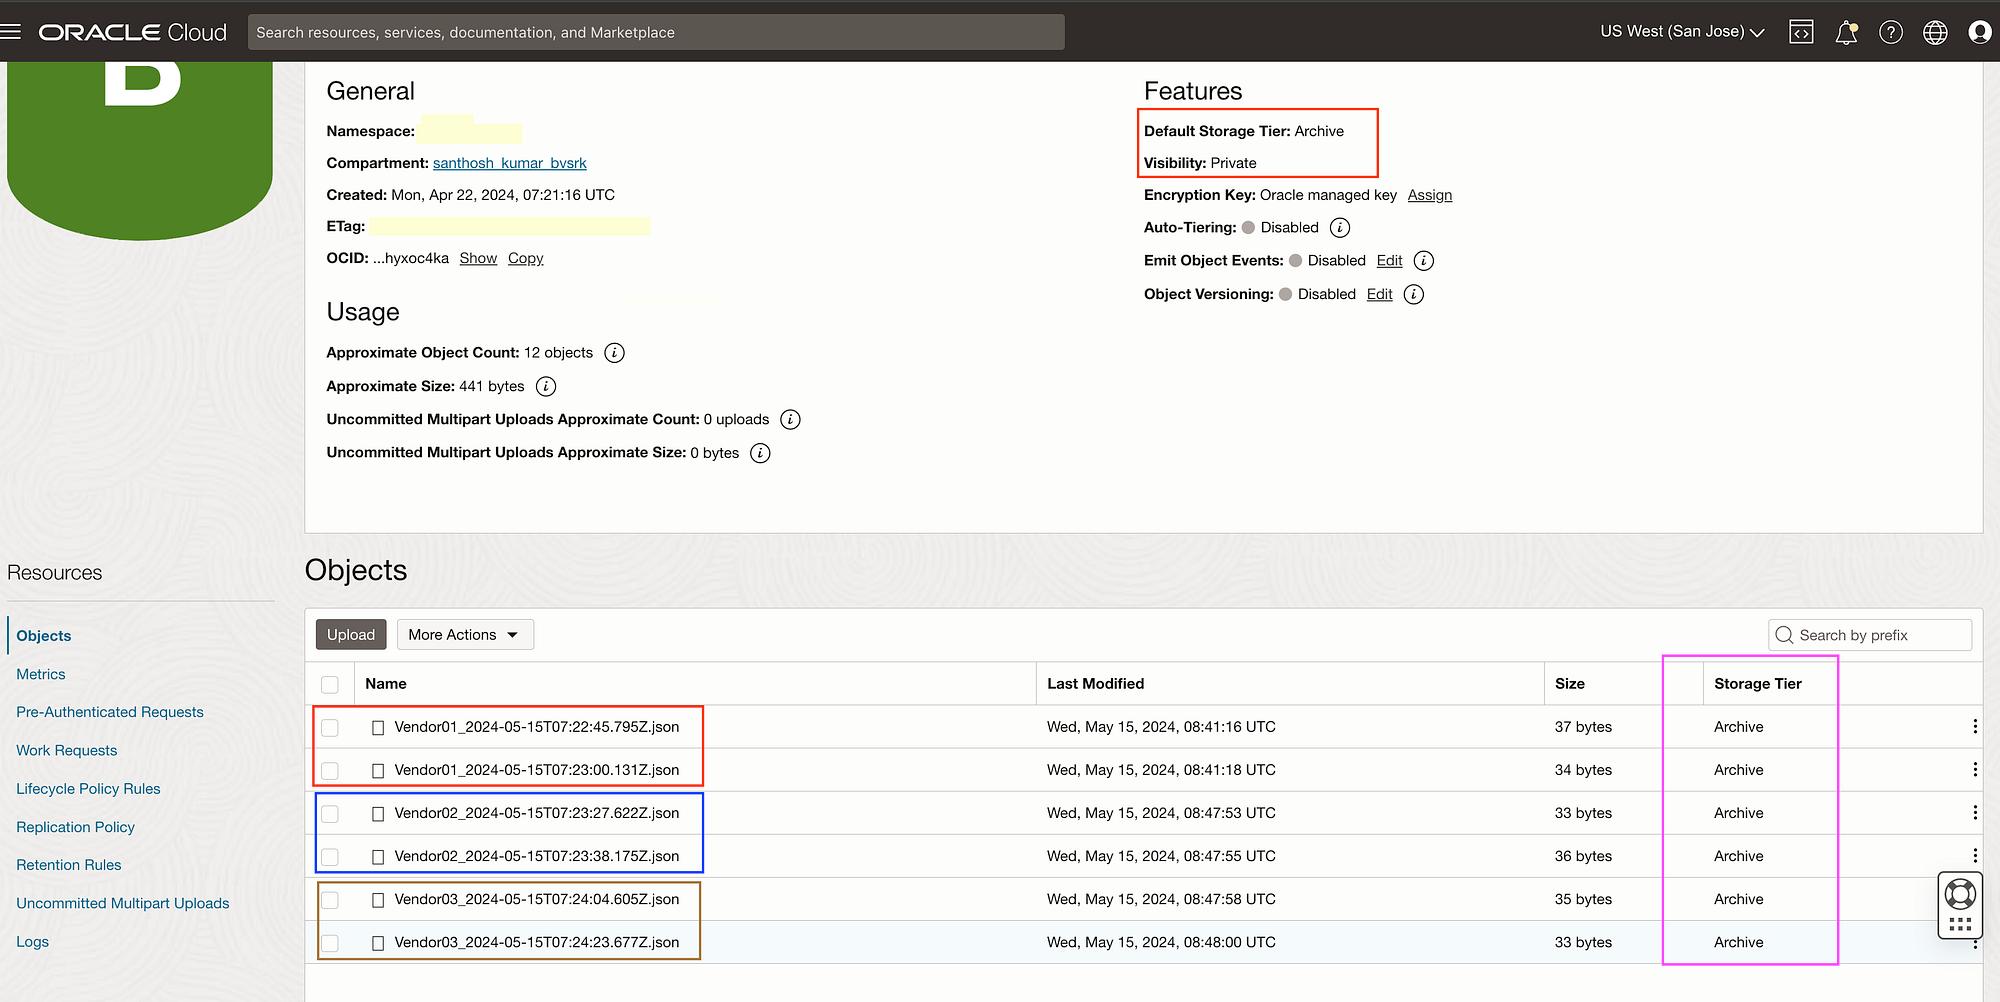Expand the More Actions dropdown

tap(465, 635)
